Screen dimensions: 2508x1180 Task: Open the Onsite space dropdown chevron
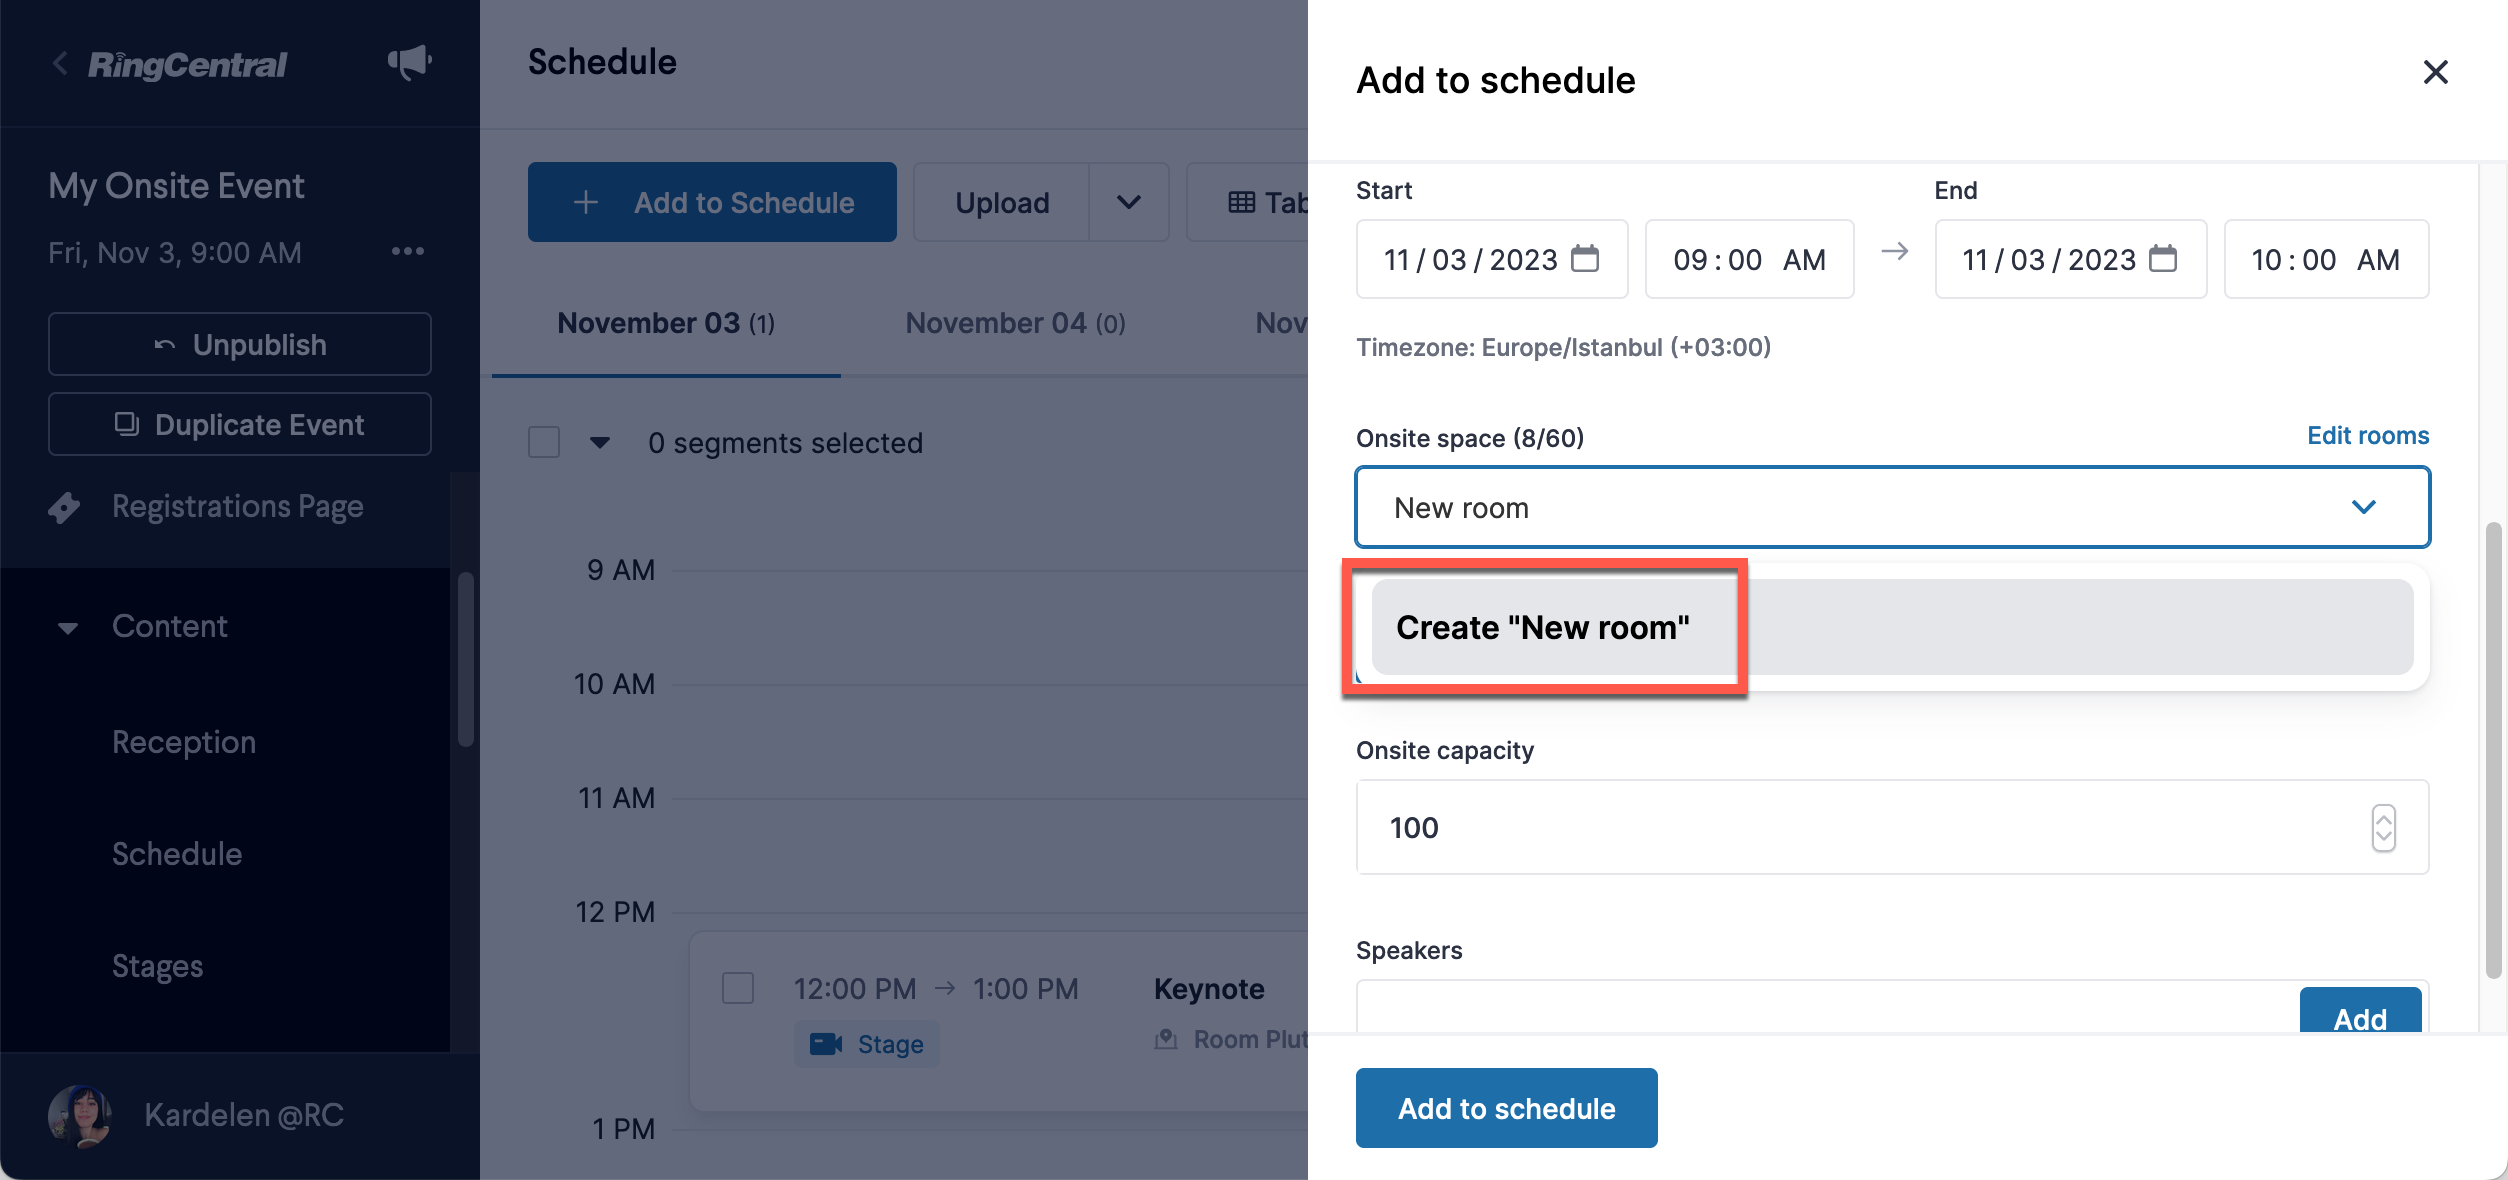(x=2364, y=507)
